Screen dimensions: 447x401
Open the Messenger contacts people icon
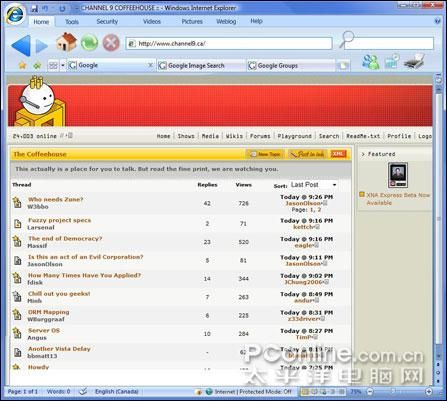click(x=371, y=62)
